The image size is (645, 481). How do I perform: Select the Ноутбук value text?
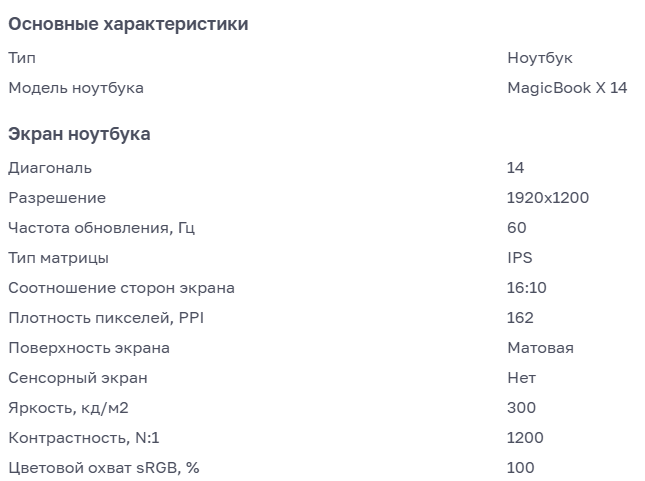tap(540, 58)
